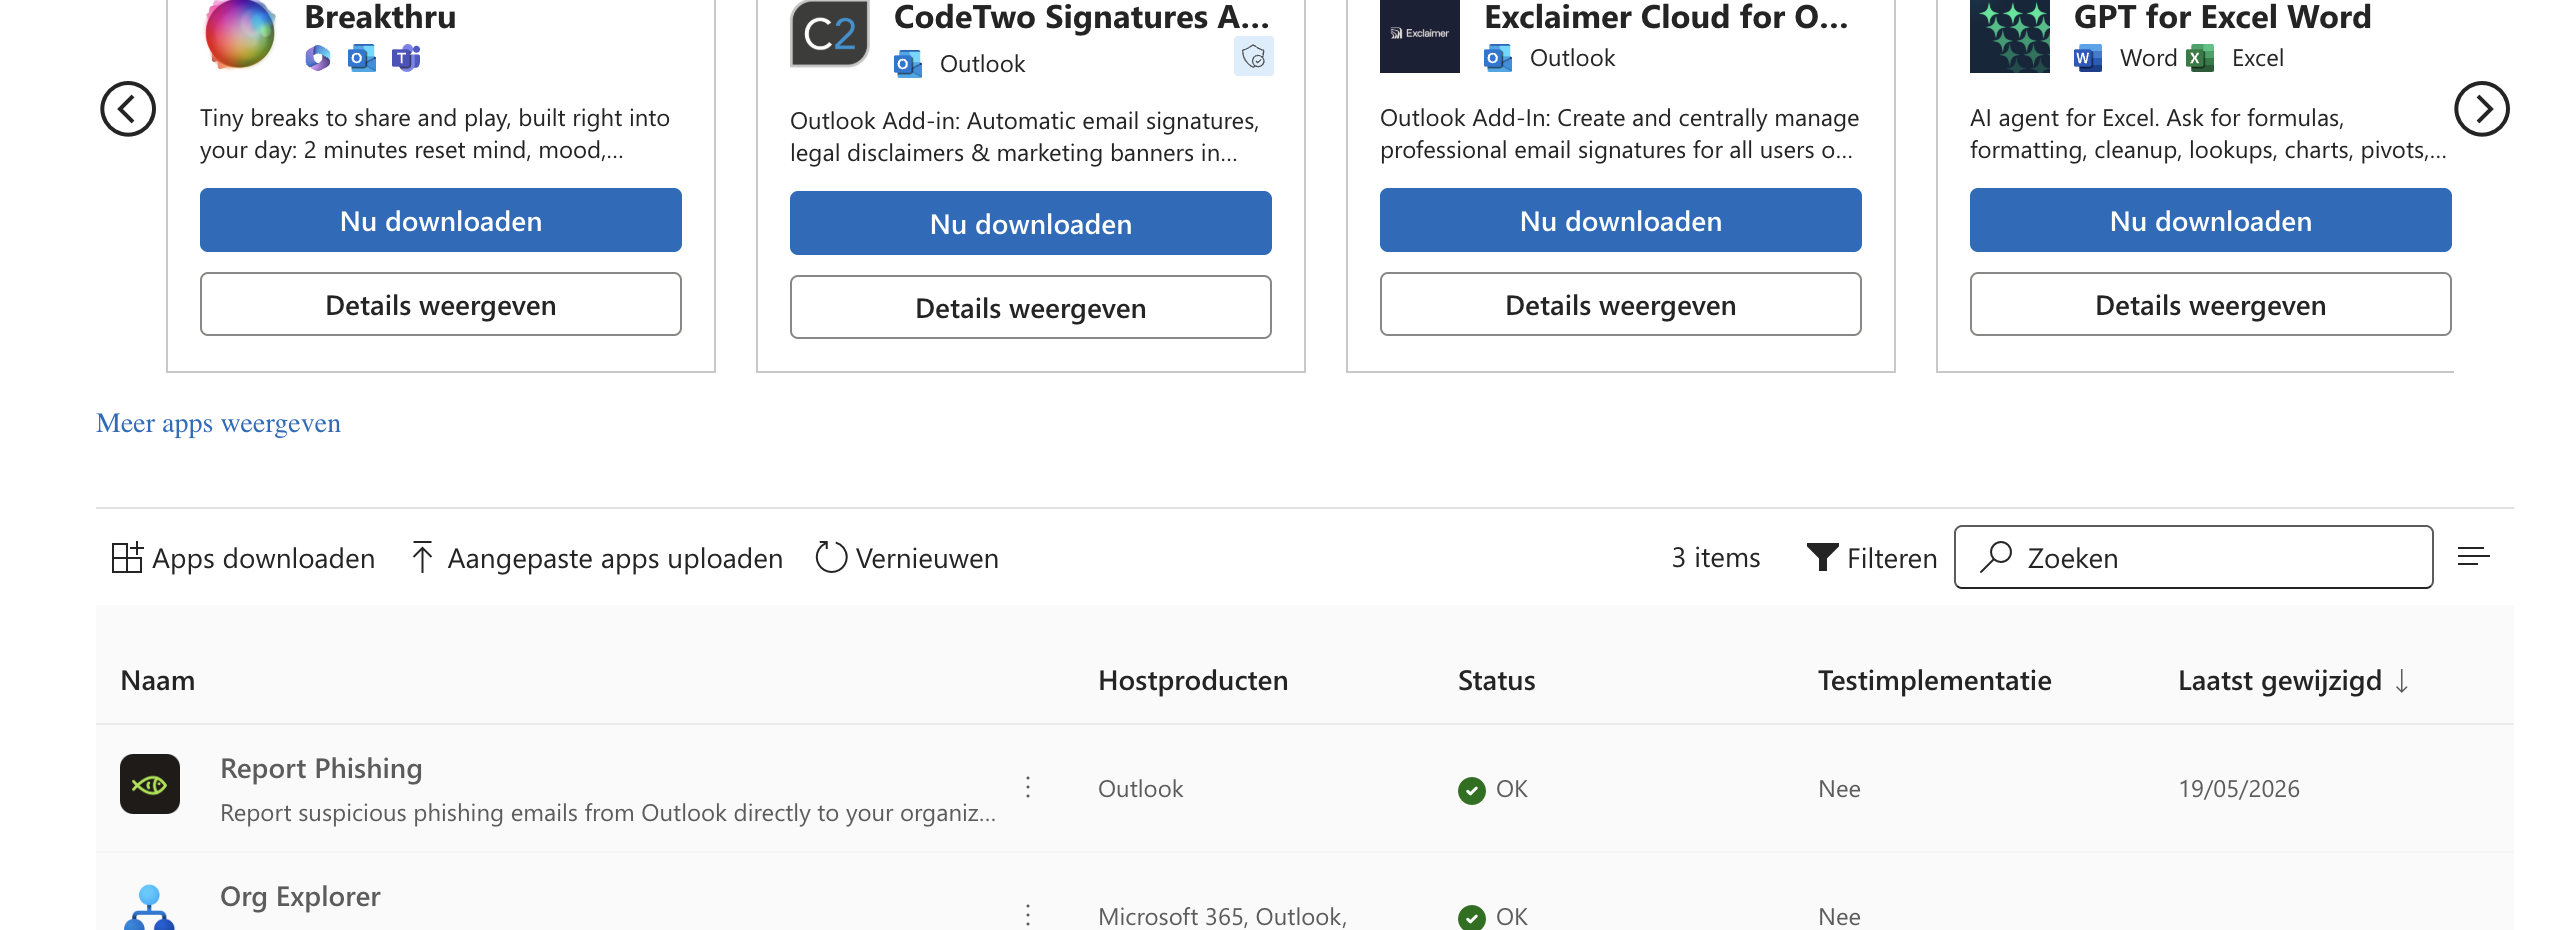Image resolution: width=2560 pixels, height=930 pixels.
Task: Click the Report Phishing description text
Action: click(608, 813)
